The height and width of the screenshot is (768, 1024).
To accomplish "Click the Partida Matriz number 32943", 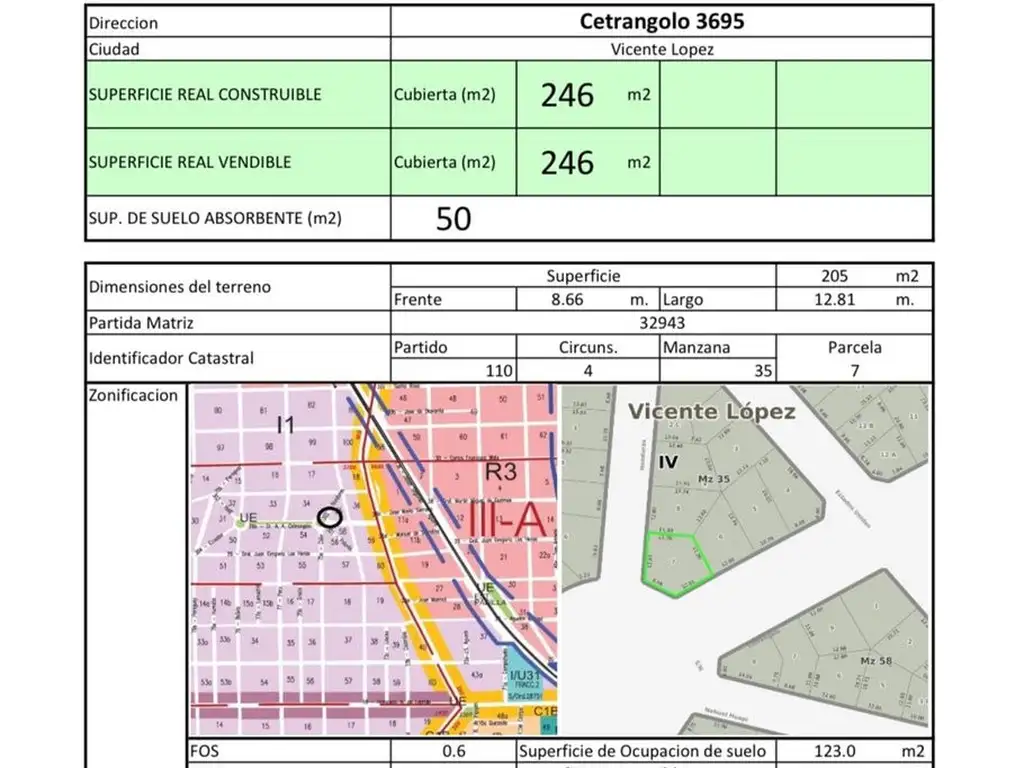I will 661,323.
